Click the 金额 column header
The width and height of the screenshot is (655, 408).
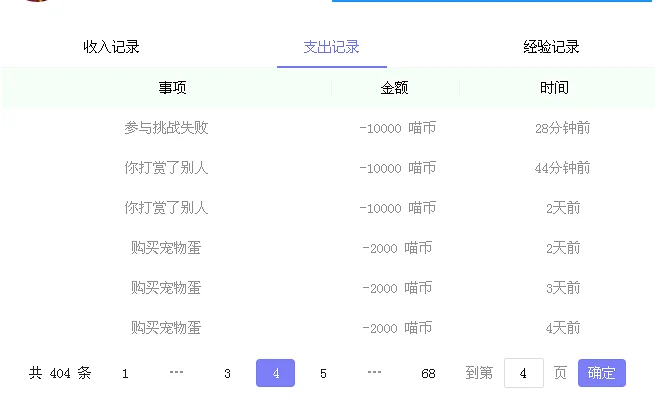pos(394,88)
